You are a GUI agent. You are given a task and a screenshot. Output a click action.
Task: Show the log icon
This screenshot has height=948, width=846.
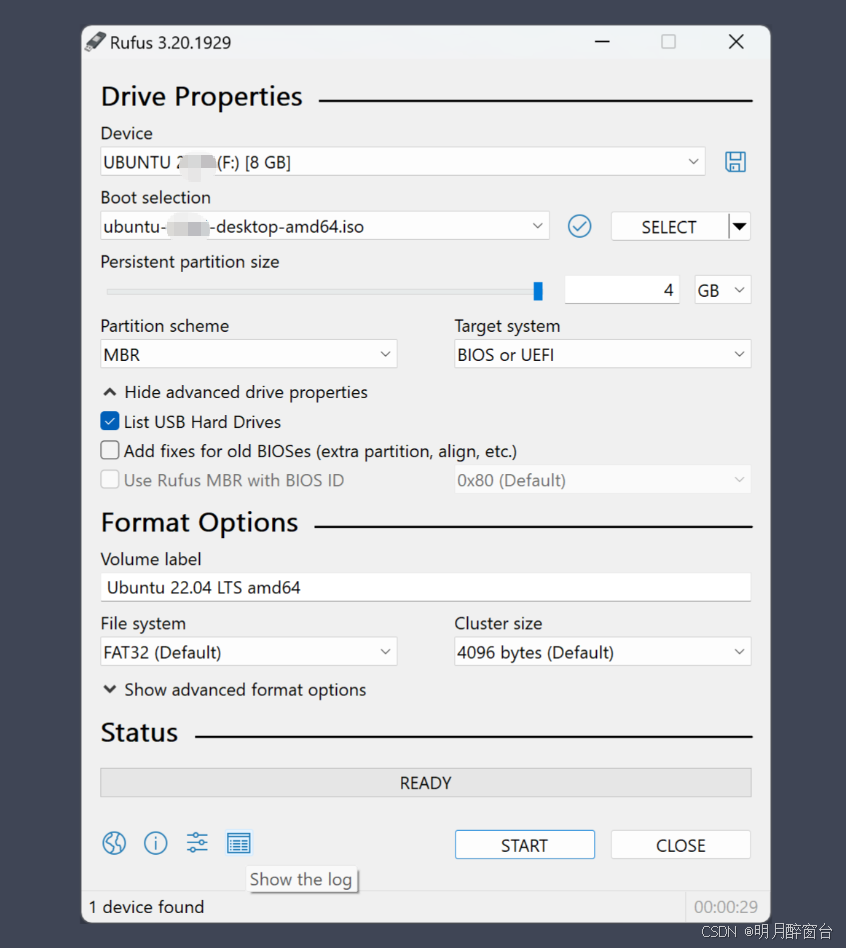(238, 843)
